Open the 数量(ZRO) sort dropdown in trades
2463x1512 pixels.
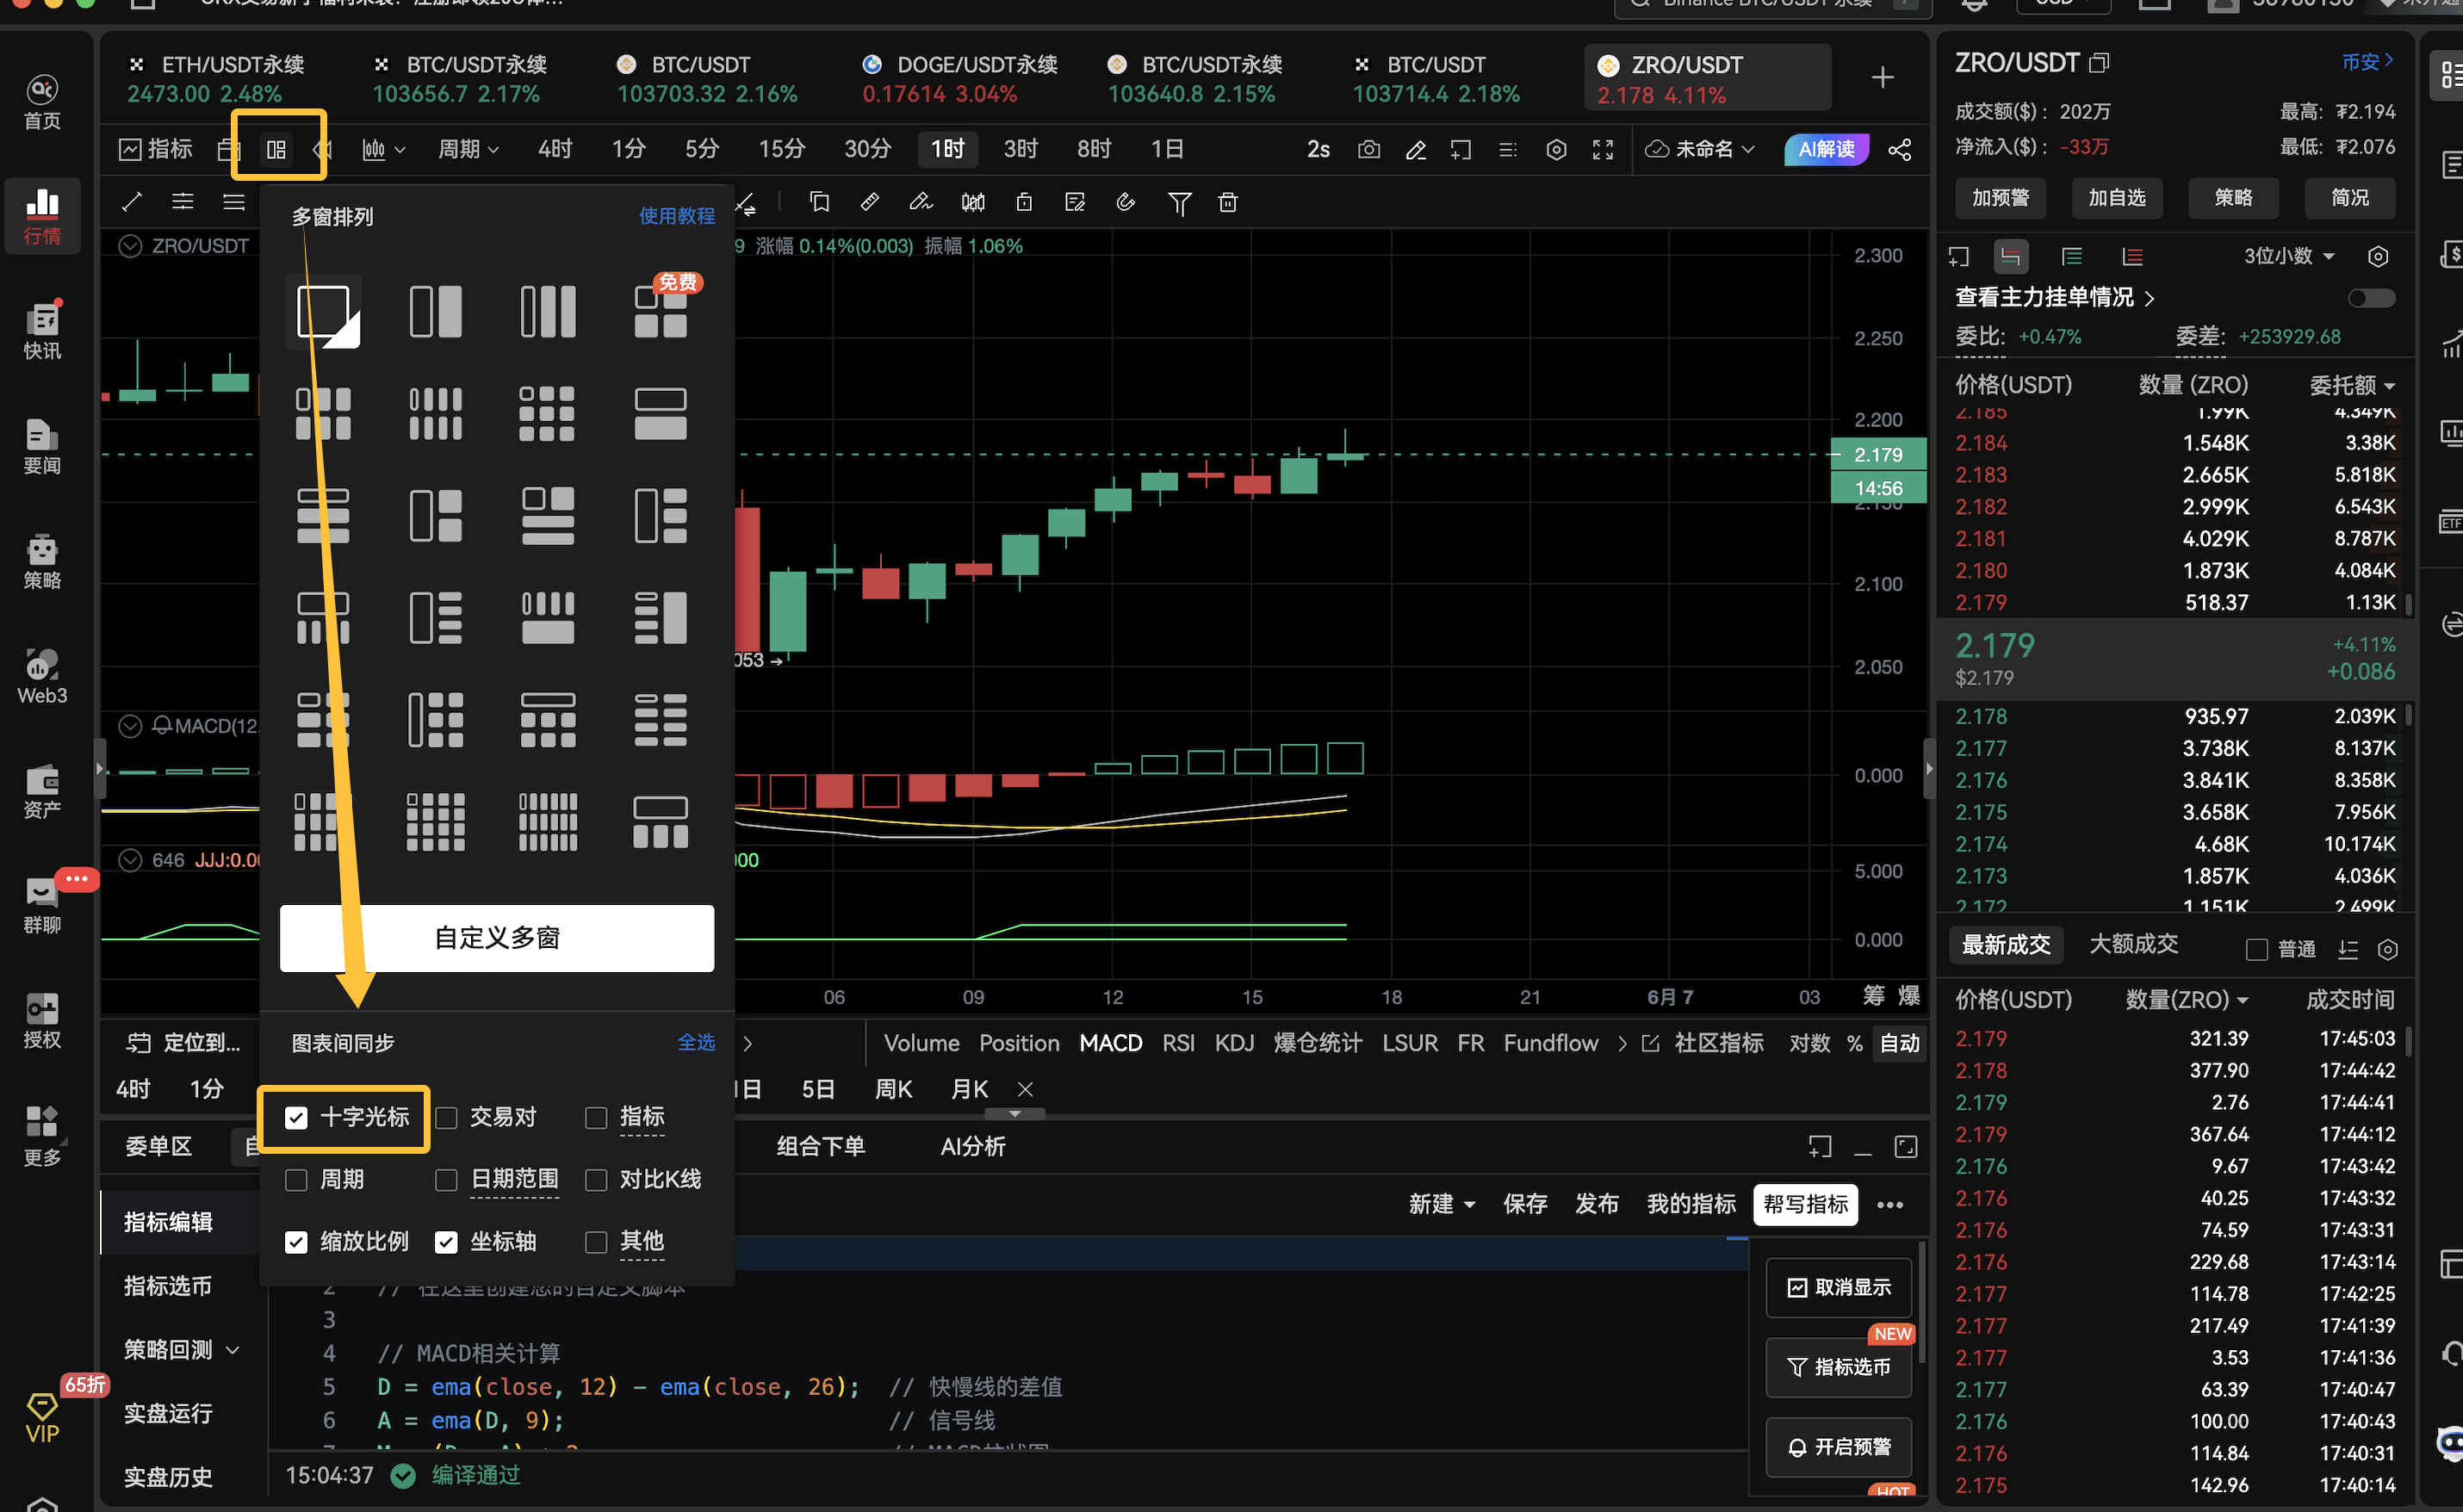[2187, 1000]
